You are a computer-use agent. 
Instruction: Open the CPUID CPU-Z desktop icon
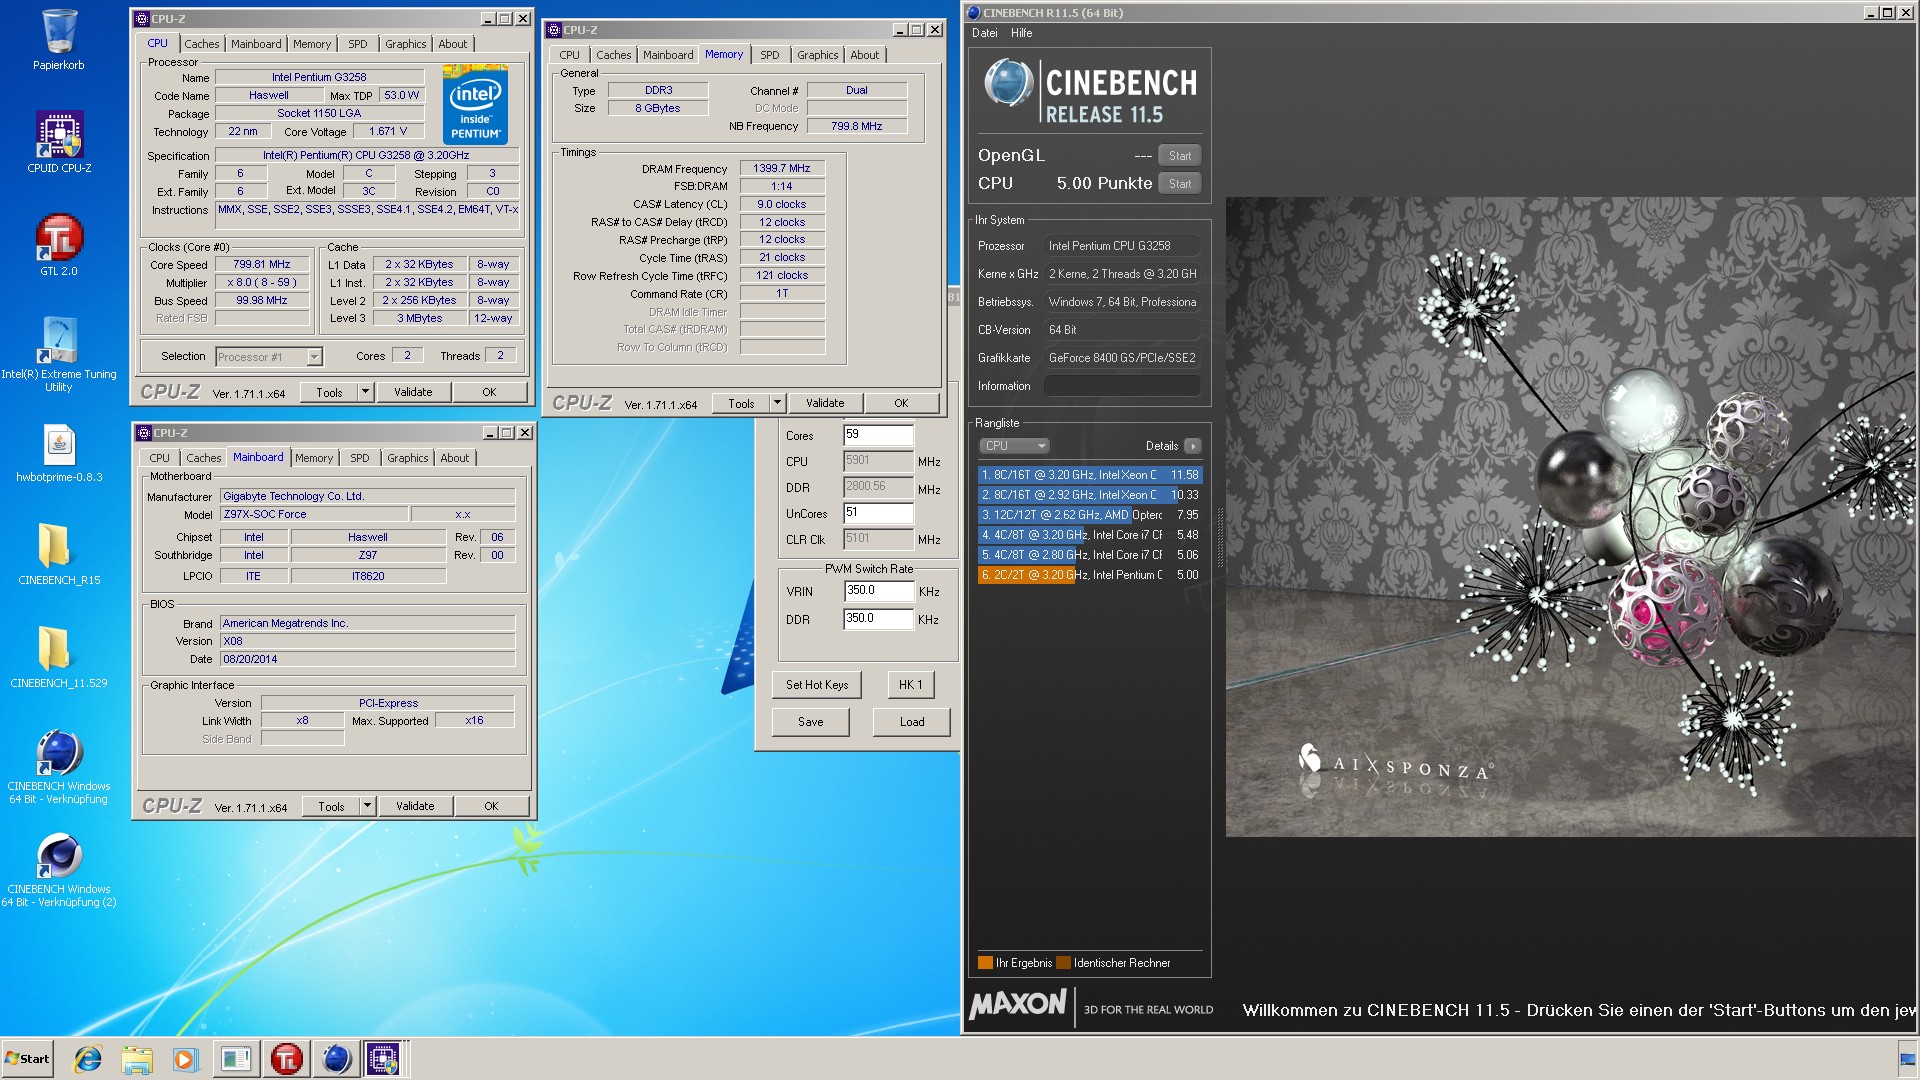click(x=59, y=143)
